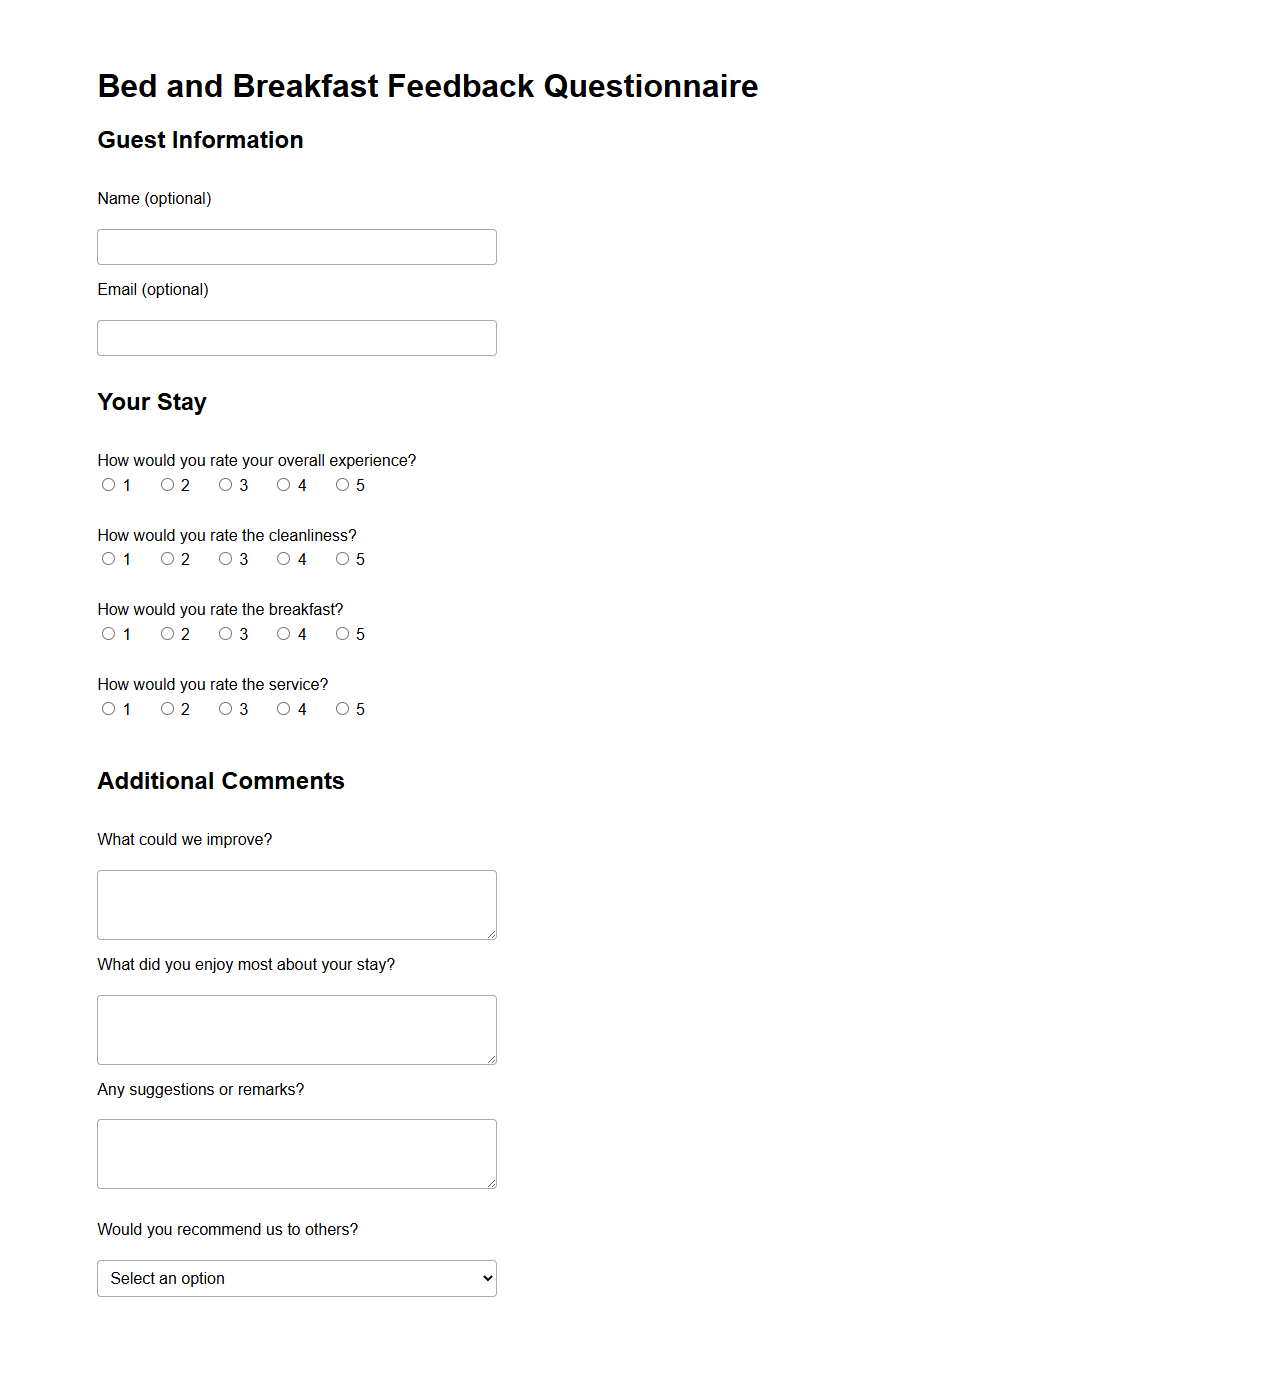Click the Email input field
Image resolution: width=1263 pixels, height=1381 pixels.
tap(296, 337)
